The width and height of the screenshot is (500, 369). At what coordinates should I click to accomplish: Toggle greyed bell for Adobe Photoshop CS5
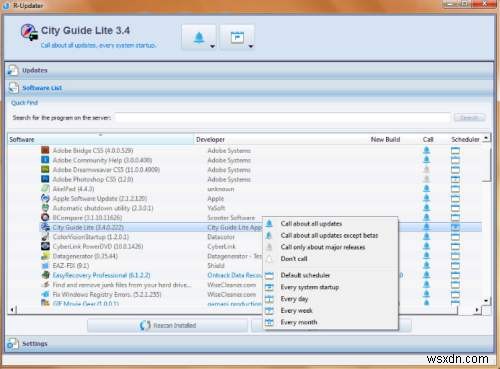coord(426,179)
